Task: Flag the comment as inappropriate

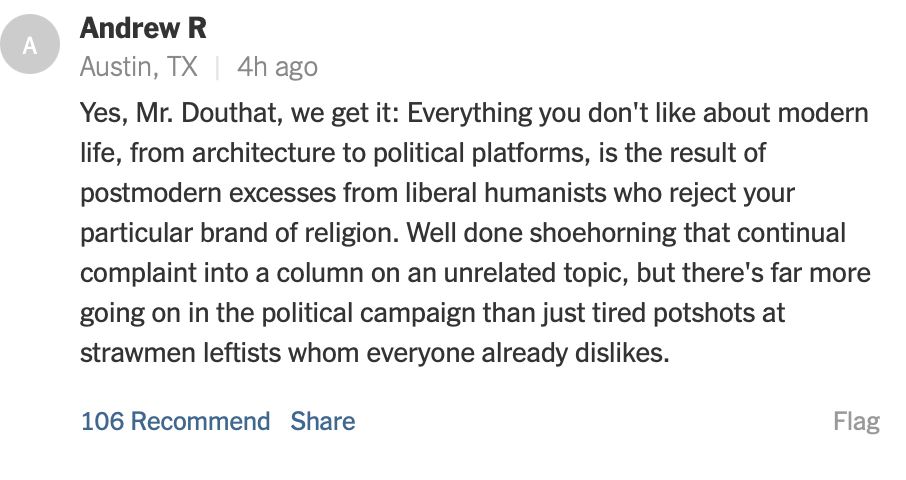Action: [856, 421]
